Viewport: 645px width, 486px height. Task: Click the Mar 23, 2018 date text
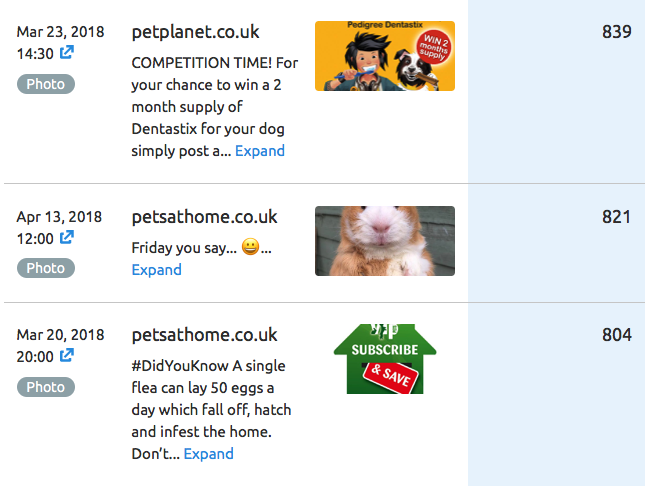coord(60,32)
